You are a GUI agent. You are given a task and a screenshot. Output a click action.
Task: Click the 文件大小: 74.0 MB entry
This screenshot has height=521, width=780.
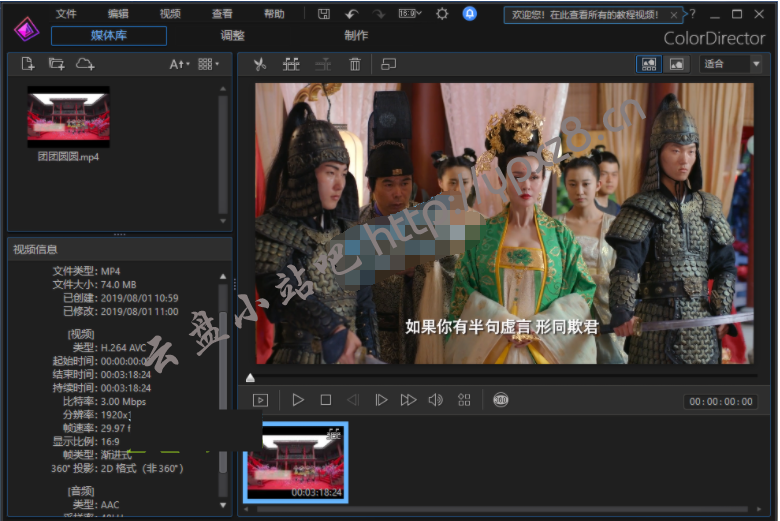(x=95, y=285)
